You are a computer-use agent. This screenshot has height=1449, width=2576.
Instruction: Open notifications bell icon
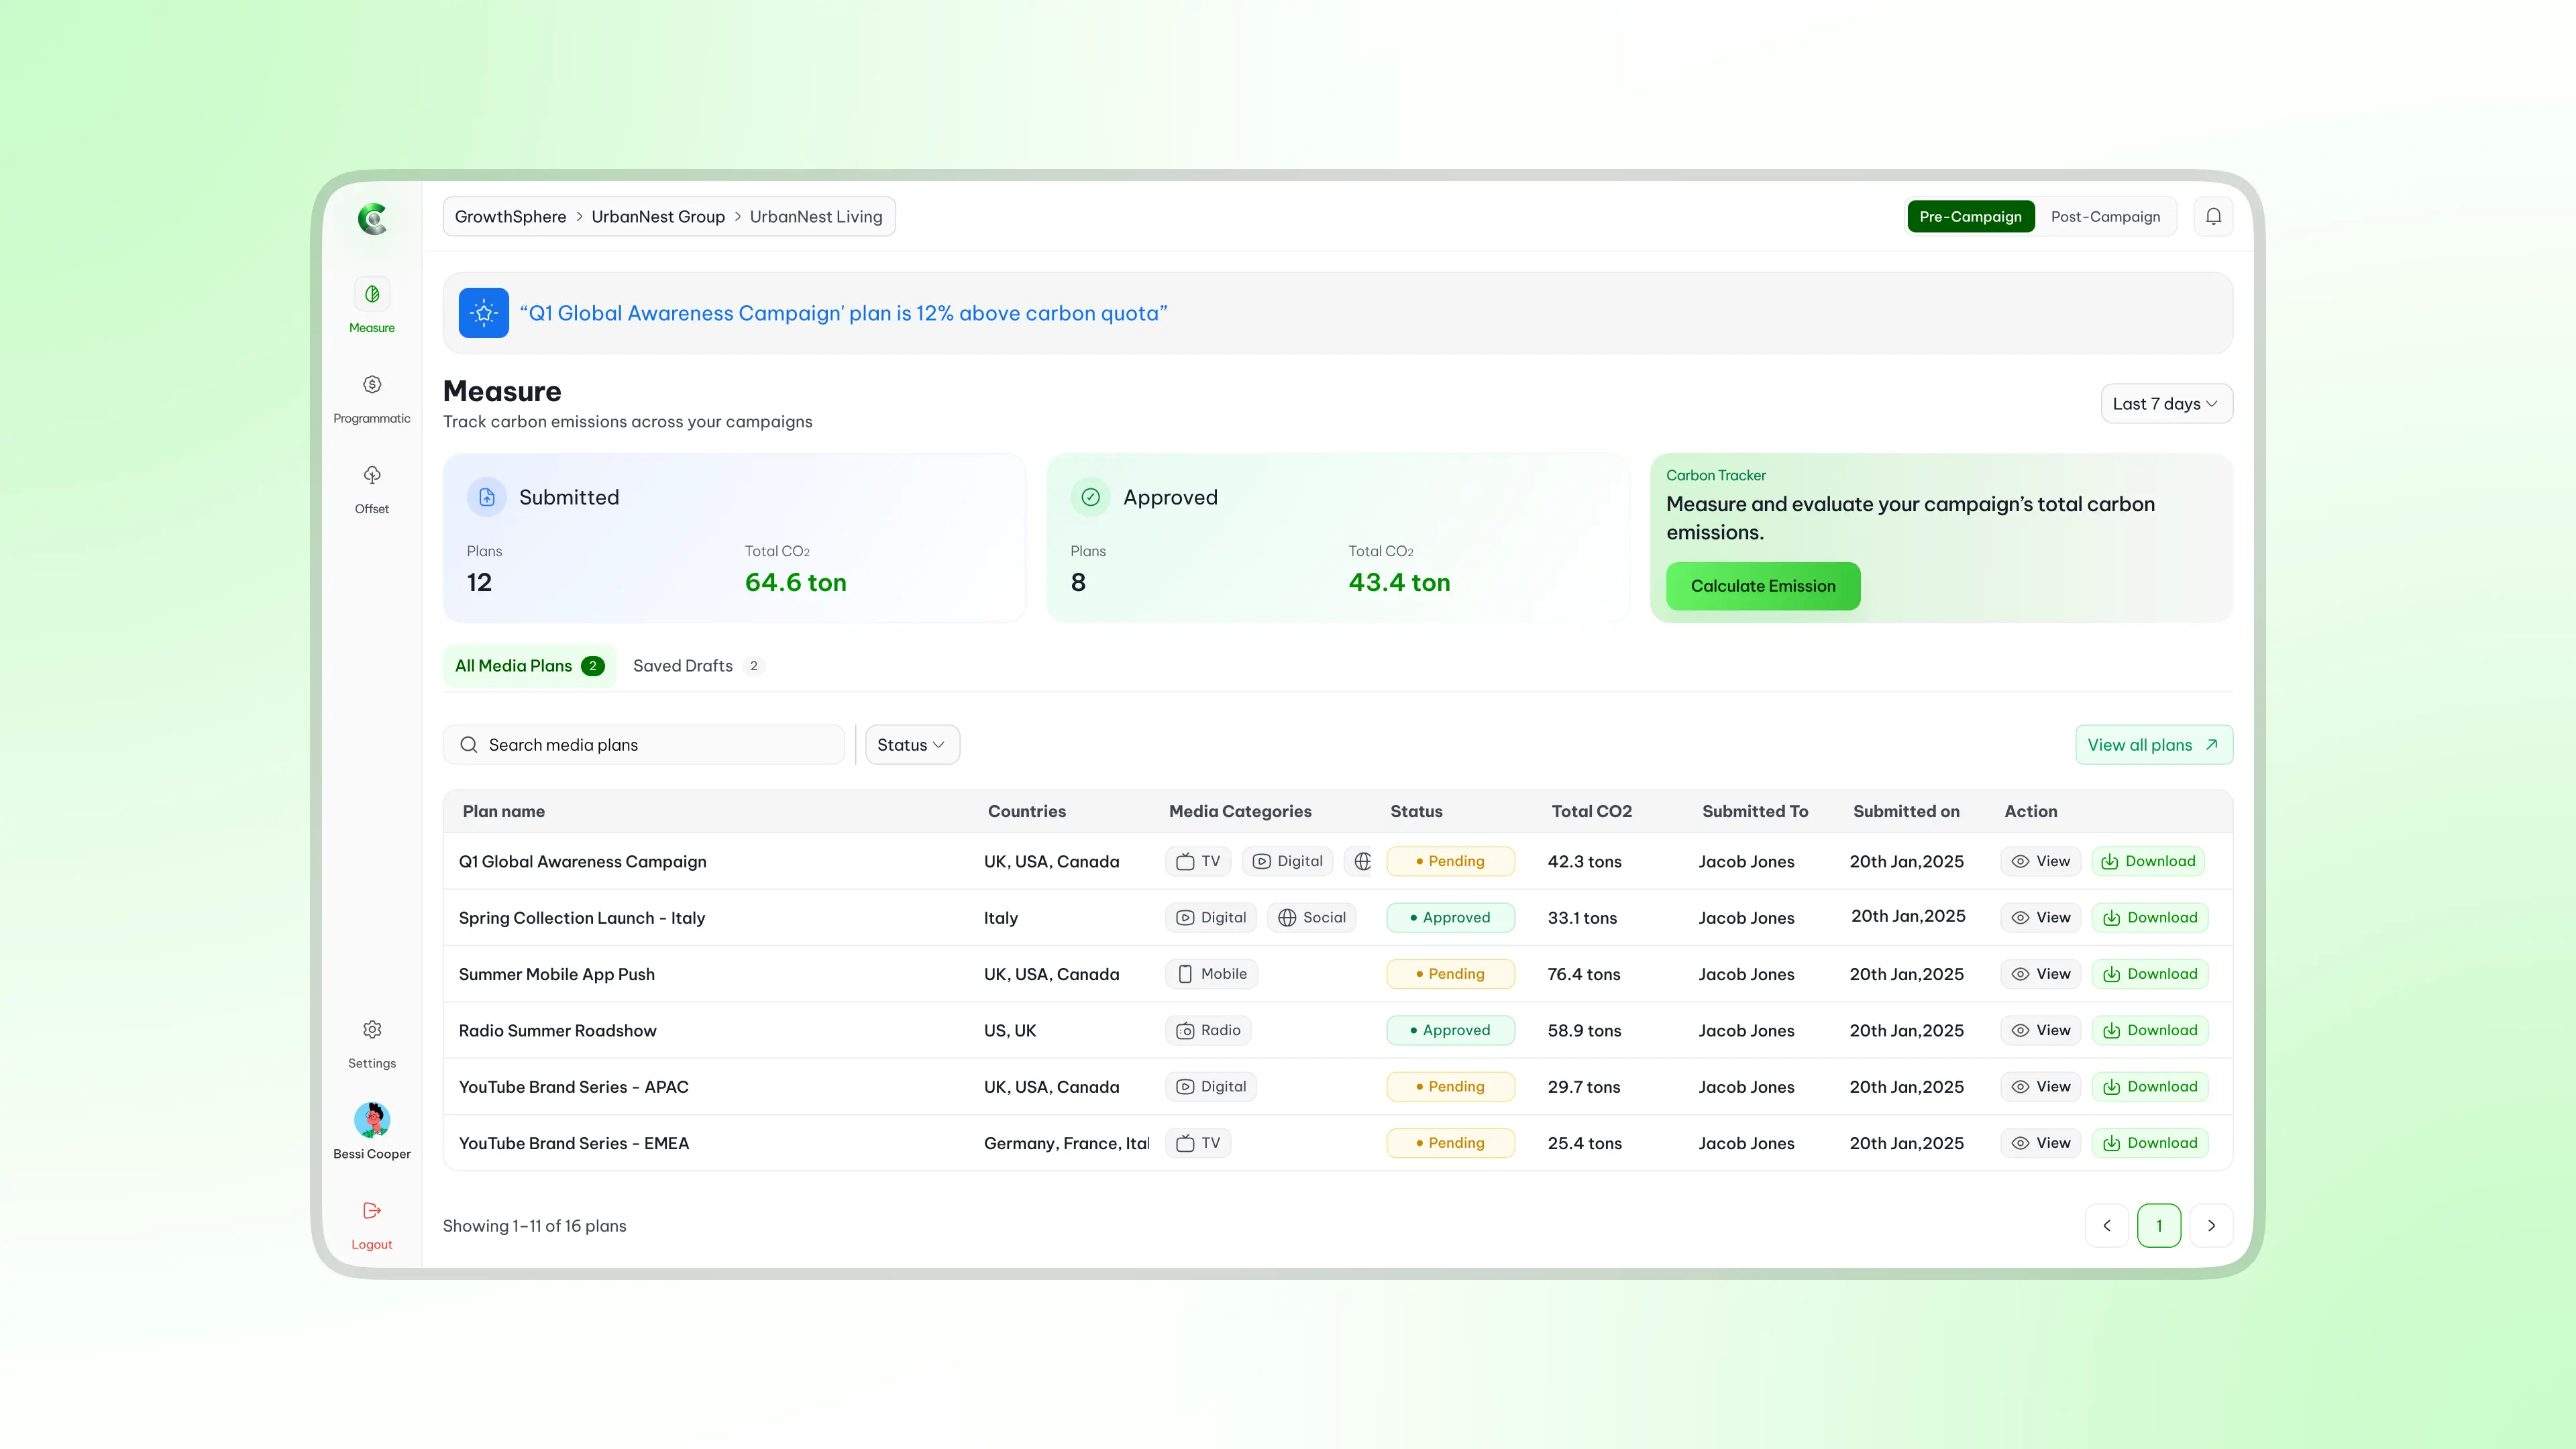pyautogui.click(x=2213, y=217)
